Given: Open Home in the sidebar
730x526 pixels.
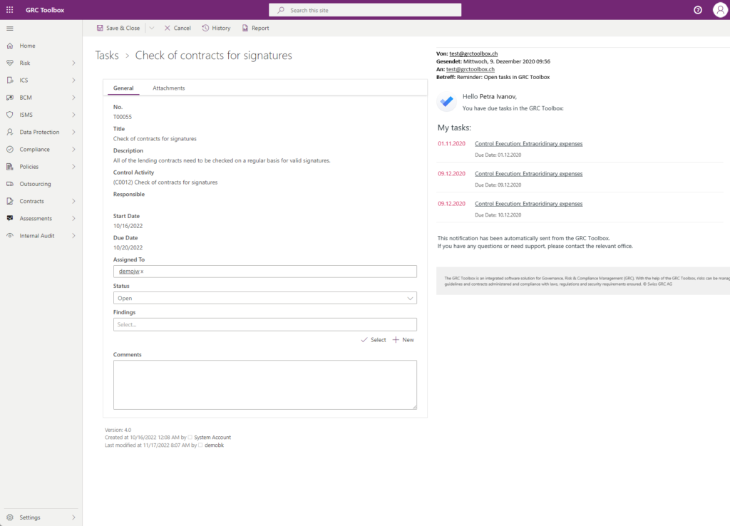Looking at the screenshot, I should click(27, 46).
